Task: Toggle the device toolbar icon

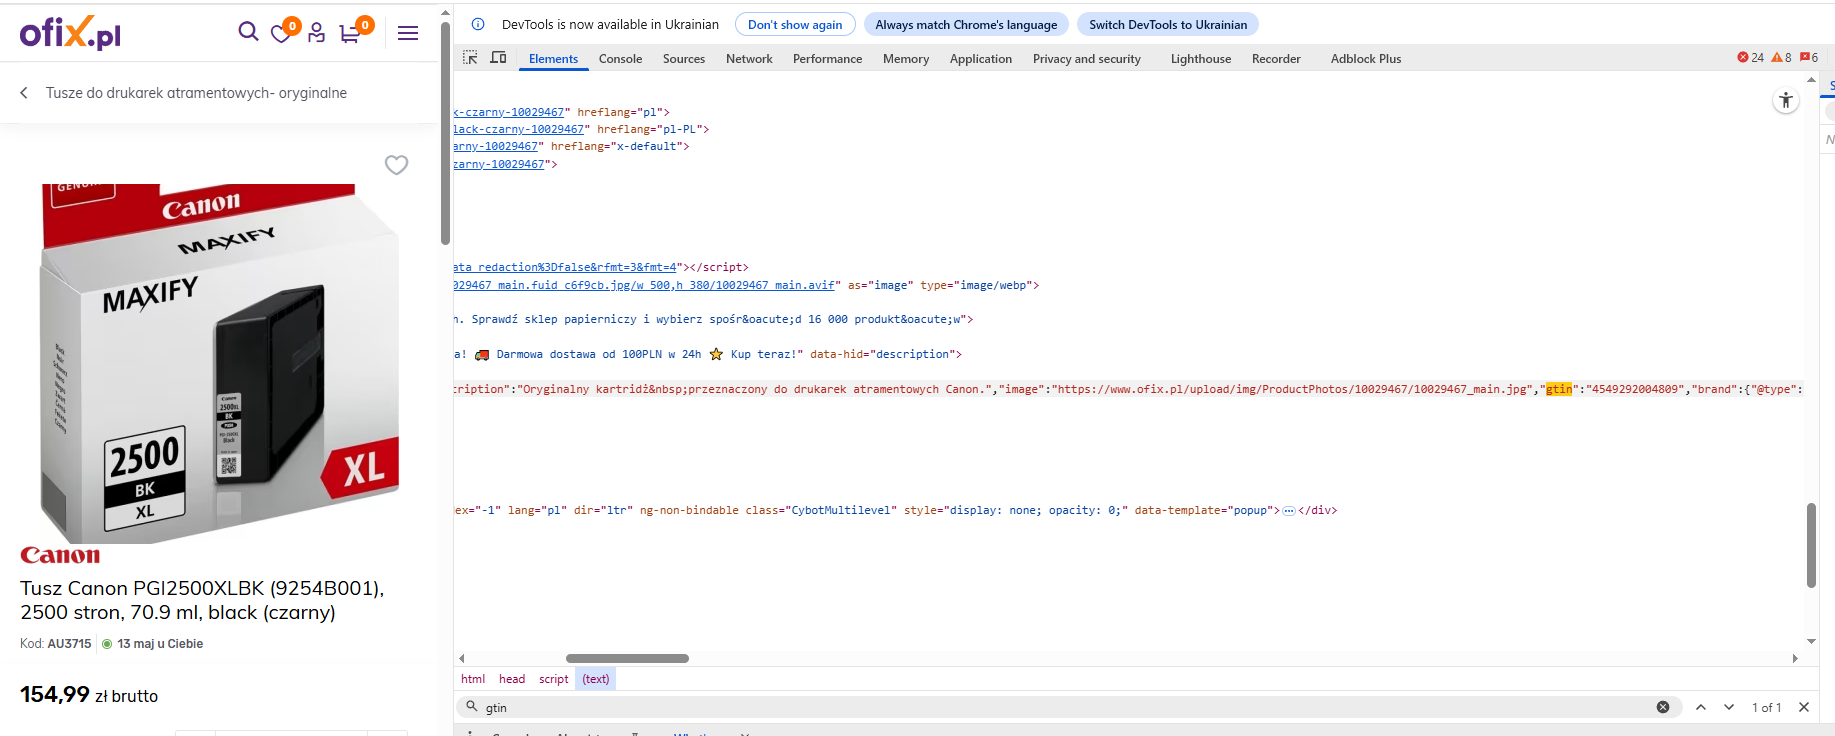Action: point(498,58)
